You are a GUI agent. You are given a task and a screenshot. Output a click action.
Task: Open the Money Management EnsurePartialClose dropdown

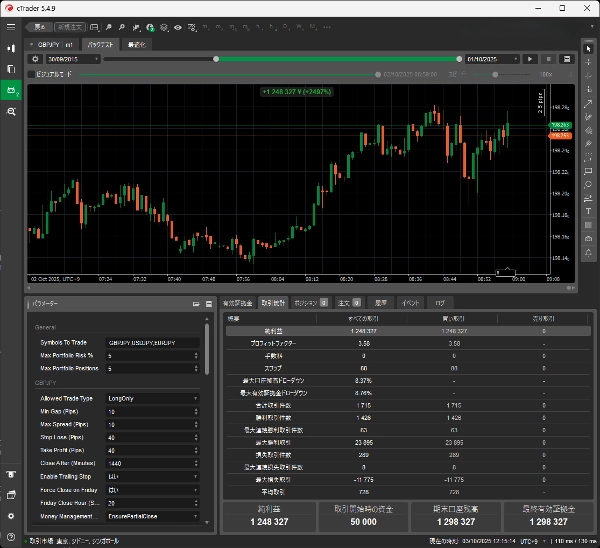[152, 516]
